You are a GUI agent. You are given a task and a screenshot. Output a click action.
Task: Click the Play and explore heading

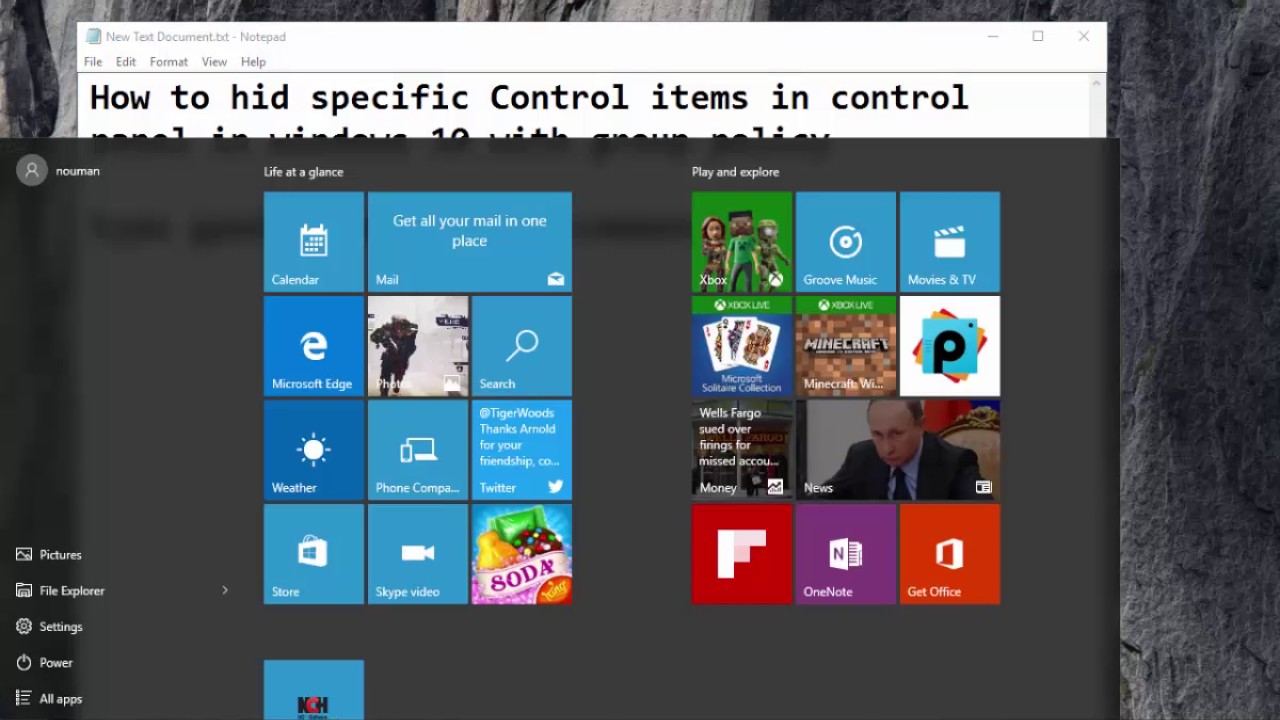(735, 172)
